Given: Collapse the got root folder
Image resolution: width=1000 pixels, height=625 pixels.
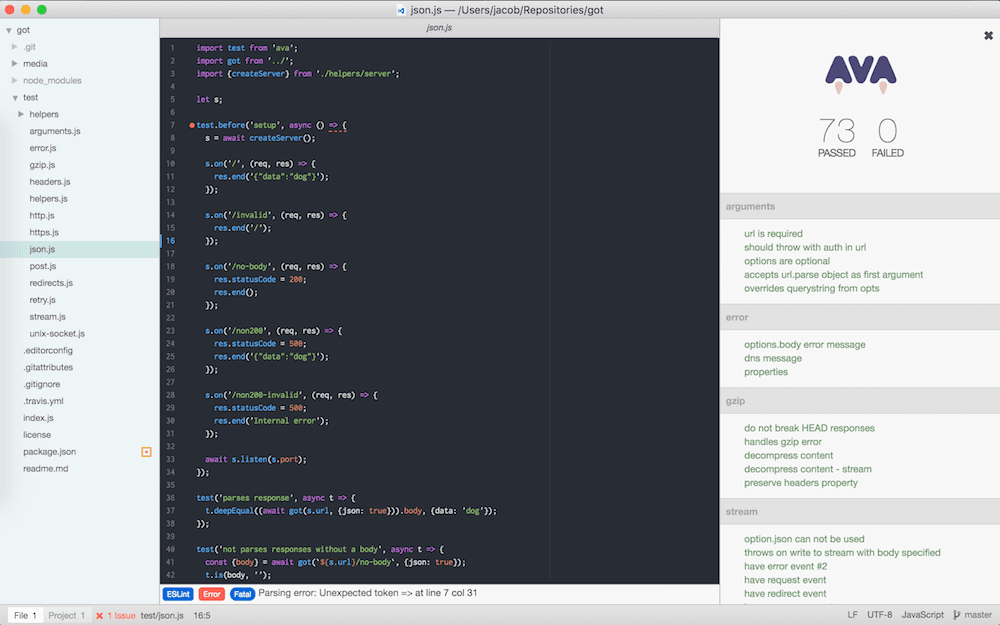Looking at the screenshot, I should pos(9,30).
